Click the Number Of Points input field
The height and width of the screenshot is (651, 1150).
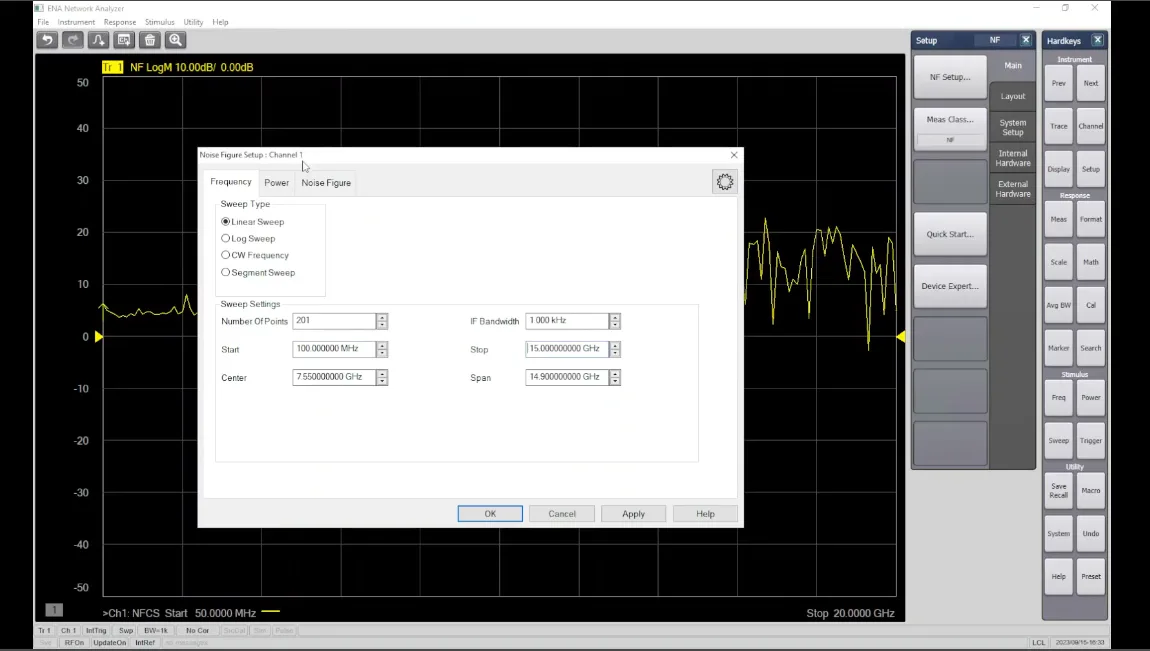(x=334, y=321)
